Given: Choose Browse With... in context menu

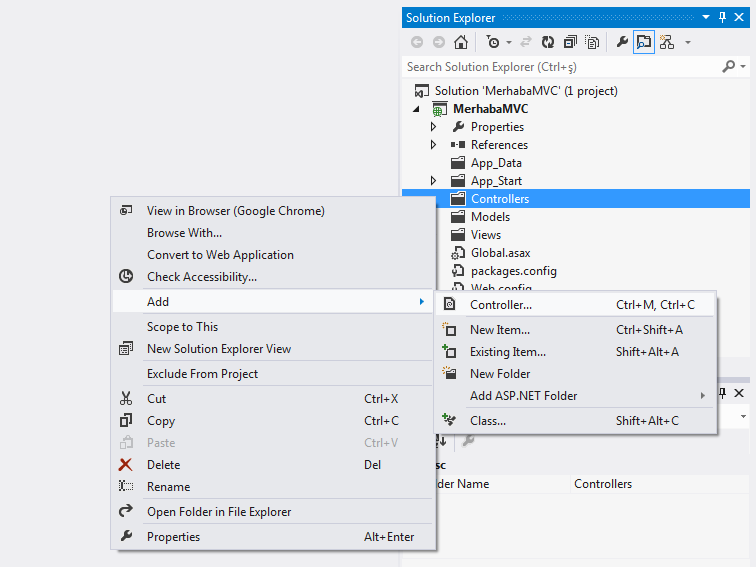Looking at the screenshot, I should point(273,233).
